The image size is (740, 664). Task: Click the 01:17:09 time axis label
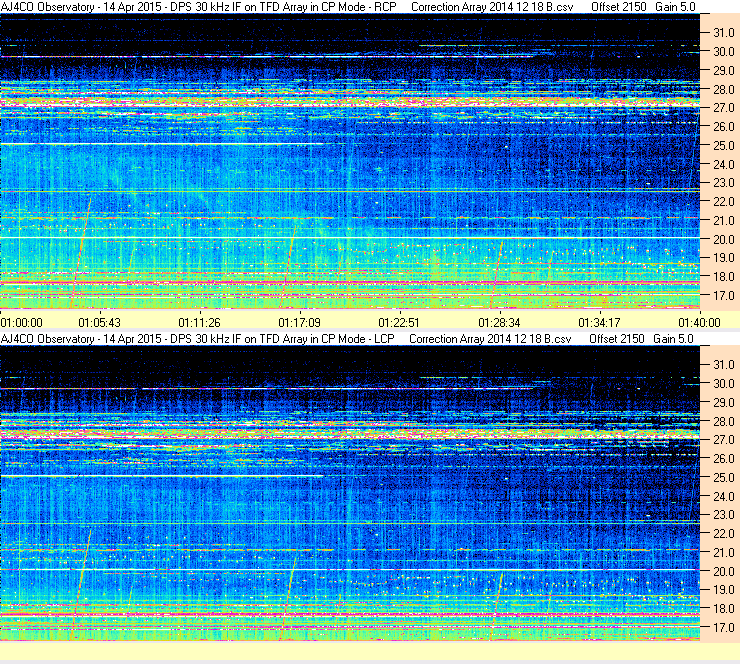pos(300,323)
